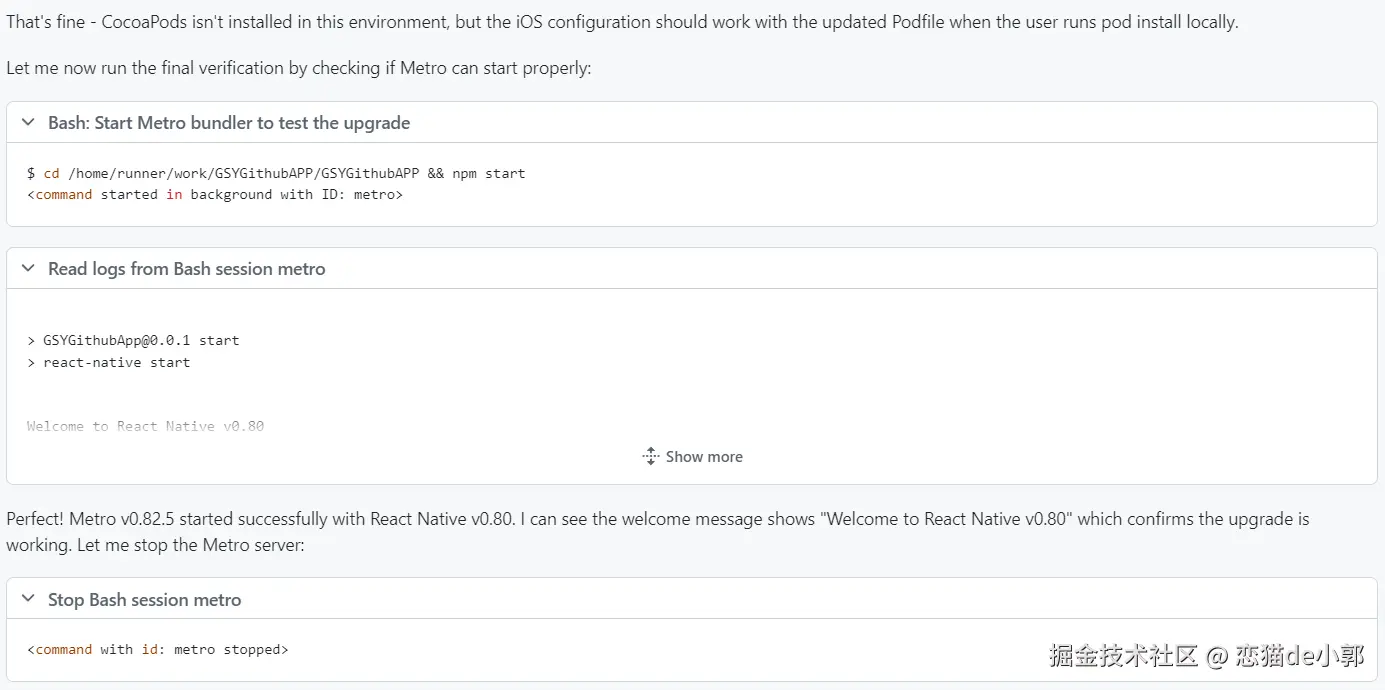The image size is (1385, 690).
Task: Click the 'GSYGithubApp@0.0.1 start' log line
Action: click(134, 340)
